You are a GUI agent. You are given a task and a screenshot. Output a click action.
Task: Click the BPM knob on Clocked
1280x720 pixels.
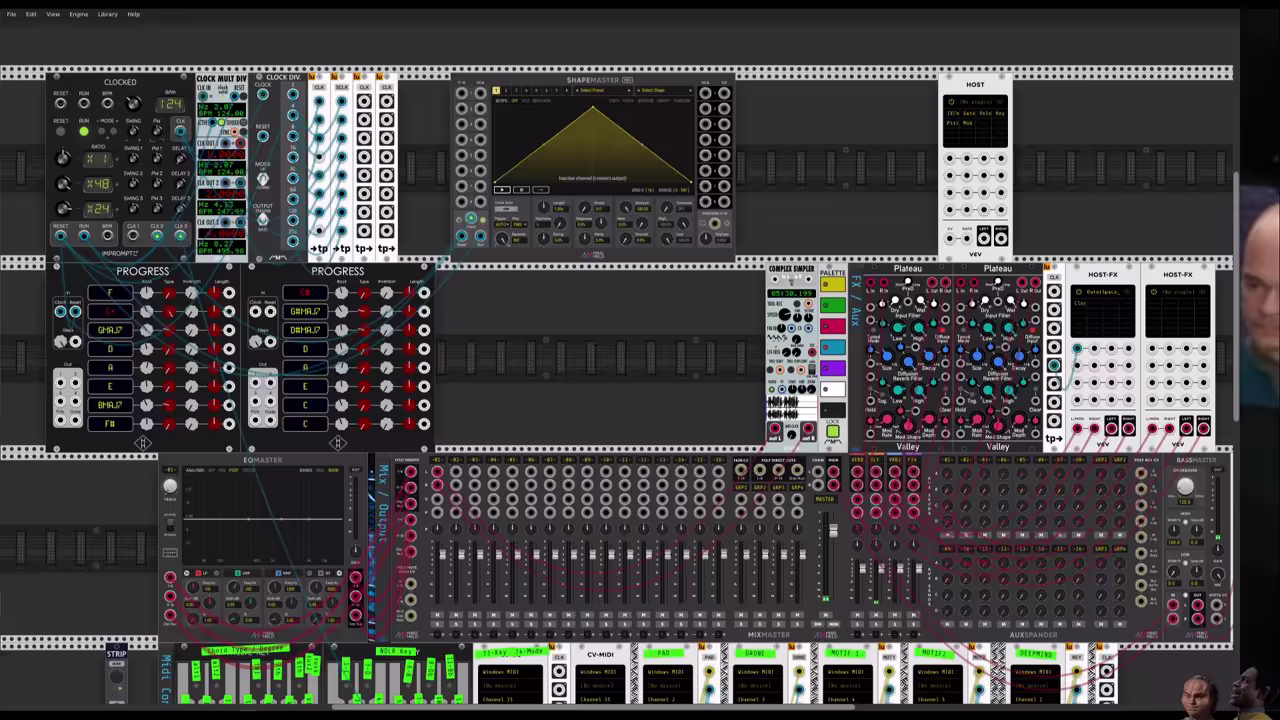(133, 104)
